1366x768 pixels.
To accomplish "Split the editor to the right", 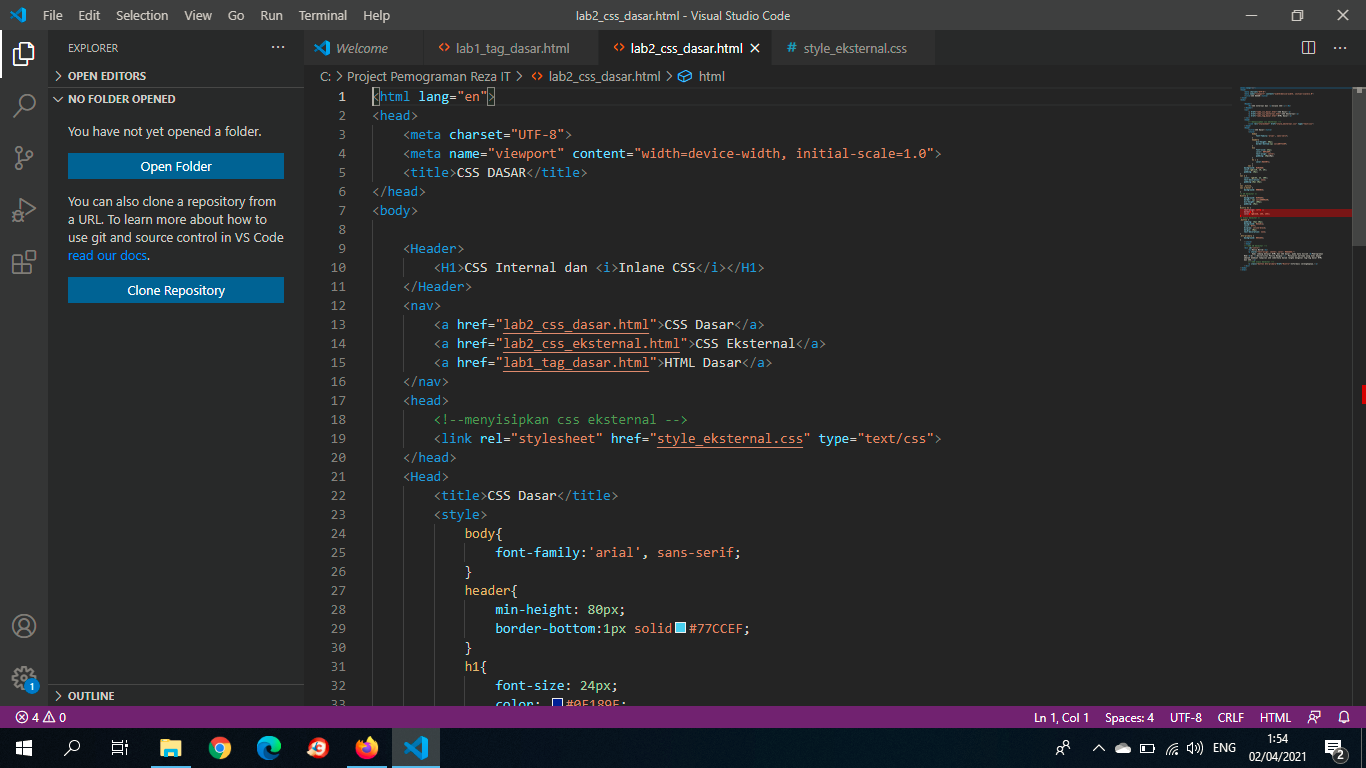I will click(1308, 47).
